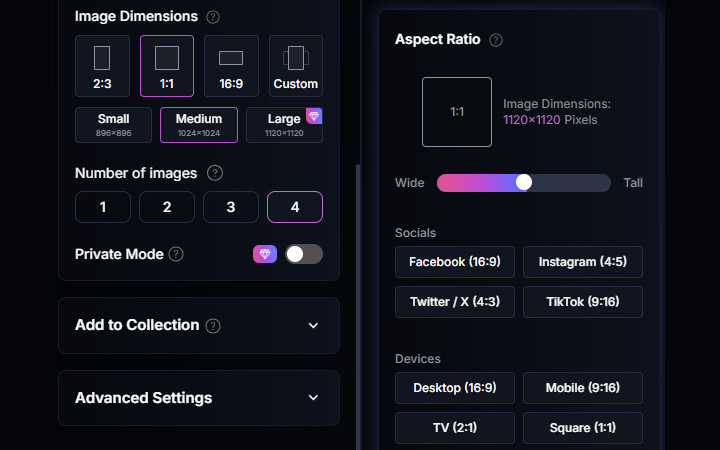Viewport: 720px width, 450px height.
Task: Open the Add to Collection help icon
Action: click(x=213, y=326)
